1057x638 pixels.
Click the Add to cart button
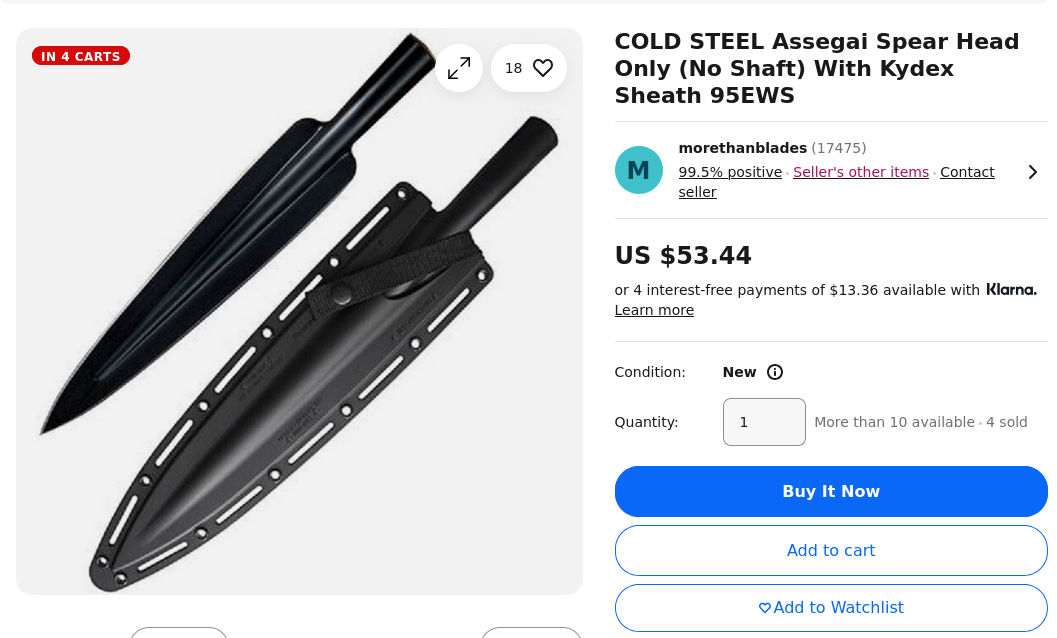(831, 551)
